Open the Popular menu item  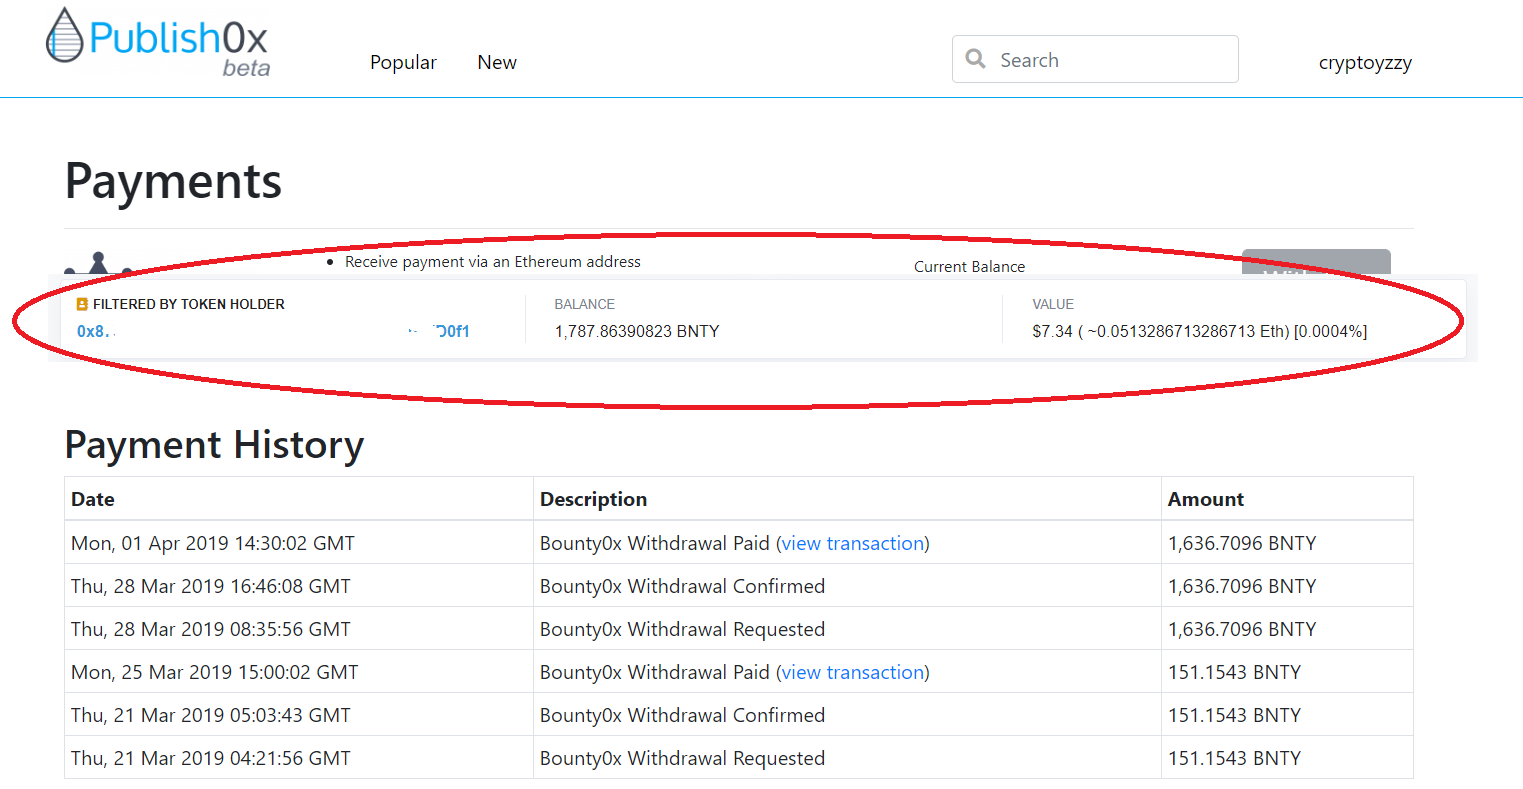point(403,62)
